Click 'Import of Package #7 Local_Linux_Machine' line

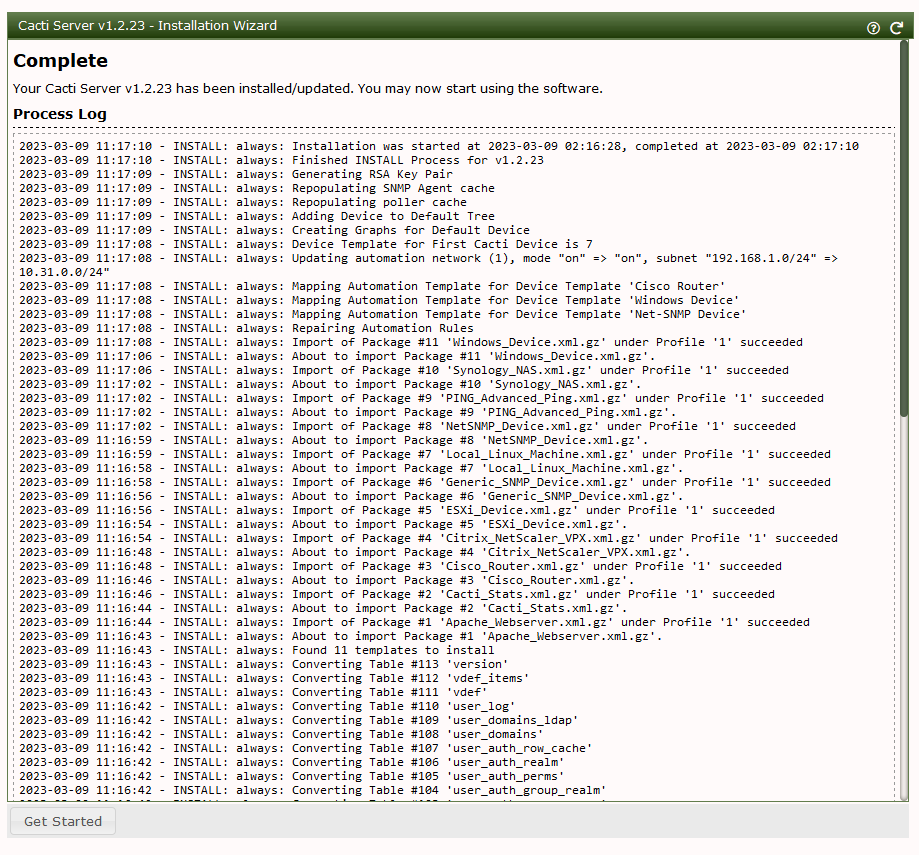[425, 455]
